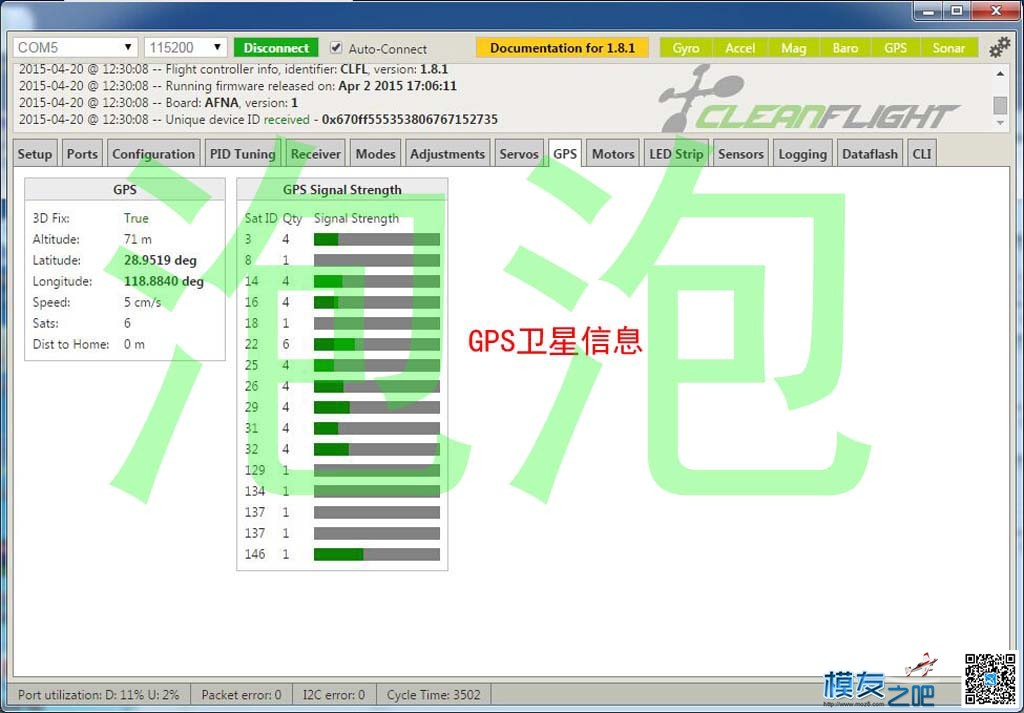Switch to the Setup tab
This screenshot has width=1024, height=713.
pyautogui.click(x=35, y=154)
